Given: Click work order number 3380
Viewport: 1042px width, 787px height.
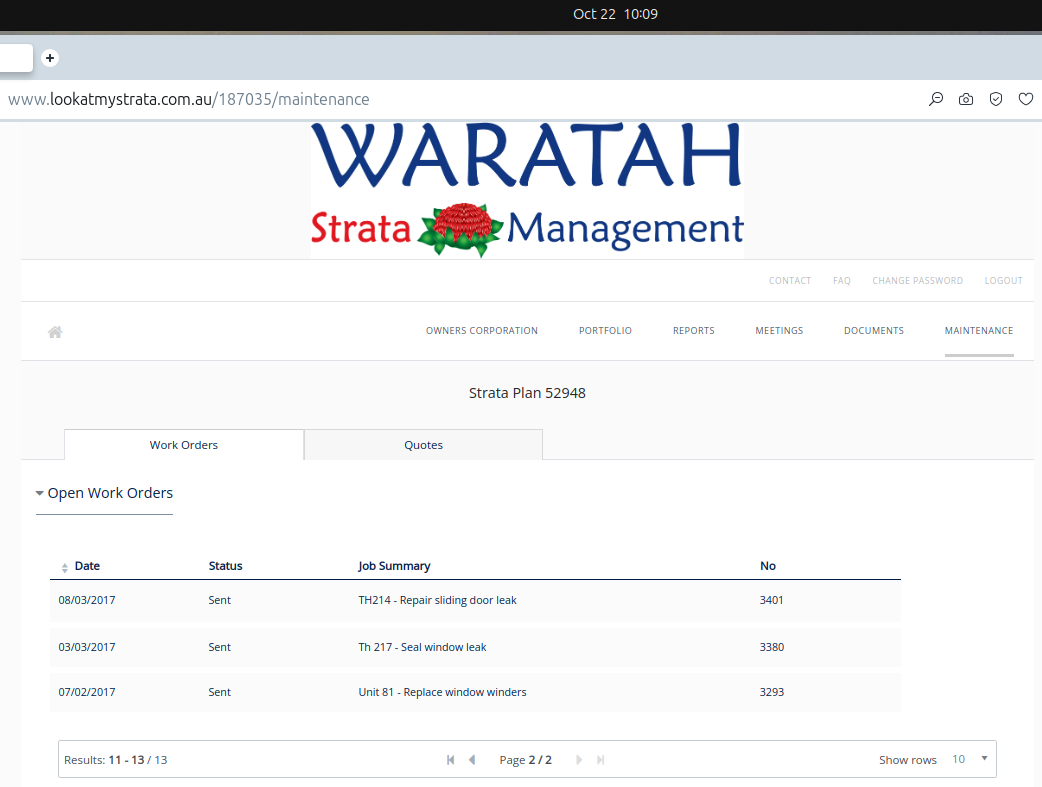Looking at the screenshot, I should pos(772,647).
